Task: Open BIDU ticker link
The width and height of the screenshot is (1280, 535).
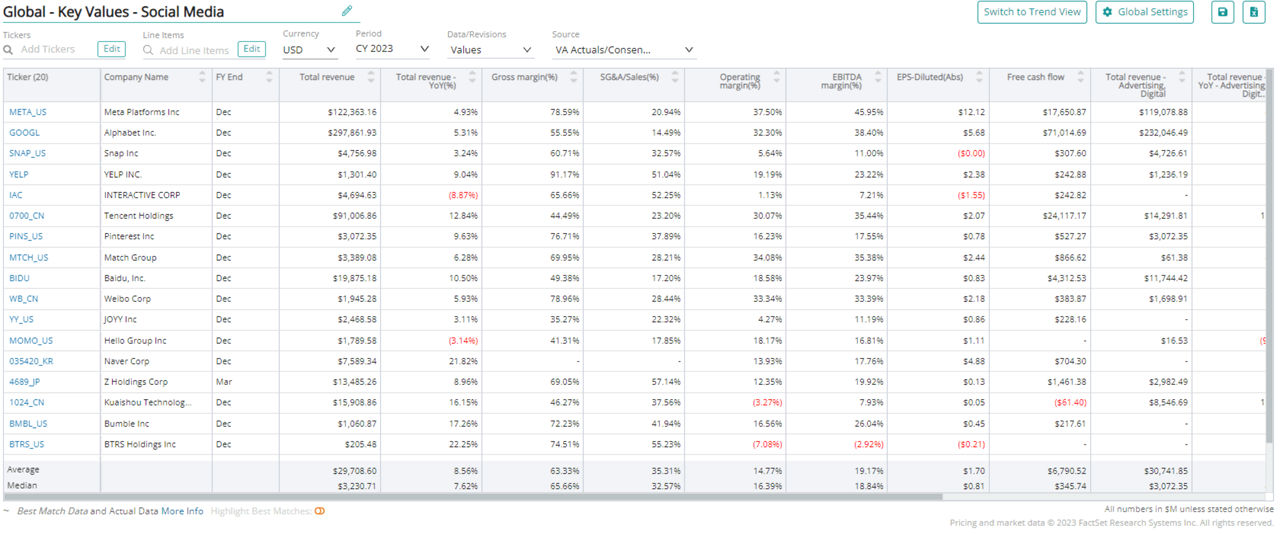Action: click(x=20, y=278)
